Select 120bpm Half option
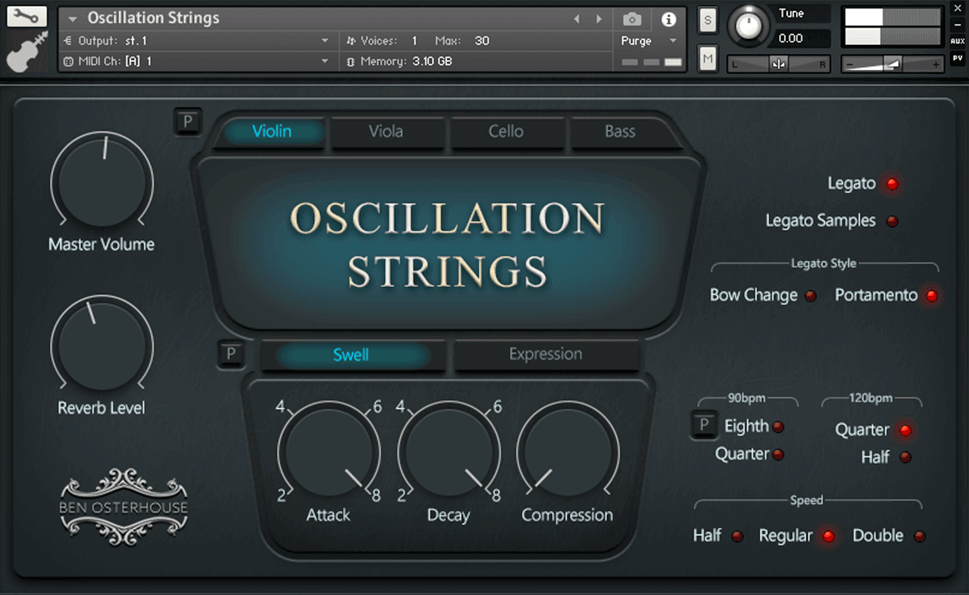 [x=905, y=457]
